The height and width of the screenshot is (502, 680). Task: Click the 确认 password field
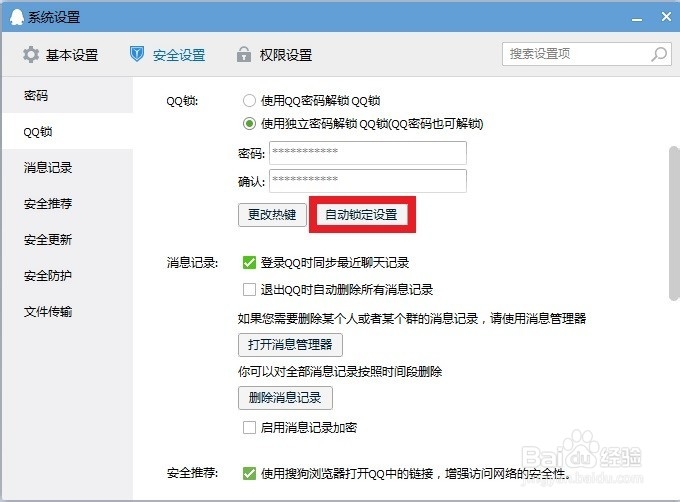[x=368, y=181]
